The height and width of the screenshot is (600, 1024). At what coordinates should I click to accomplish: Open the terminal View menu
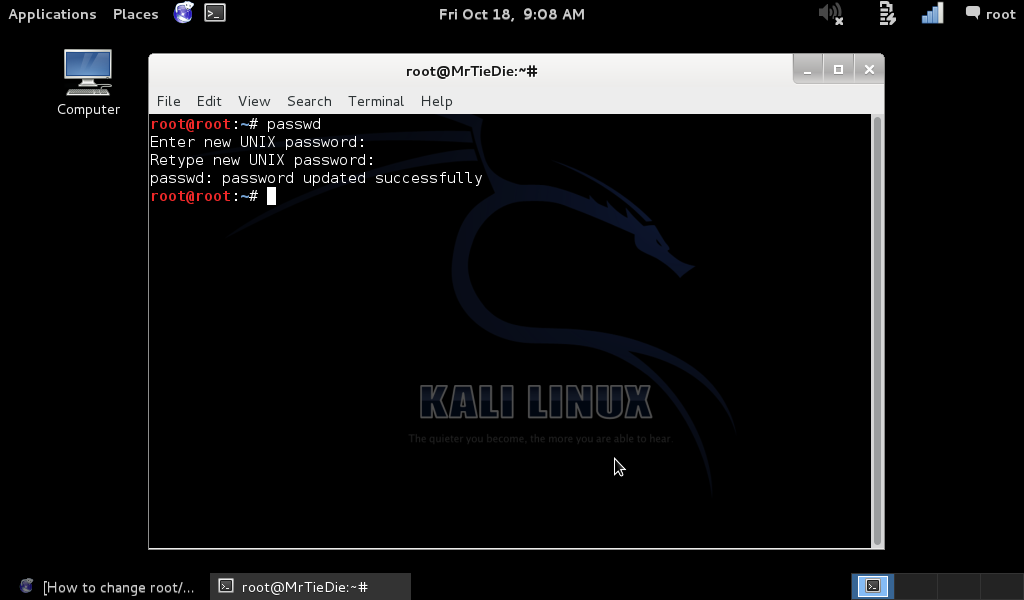point(254,101)
